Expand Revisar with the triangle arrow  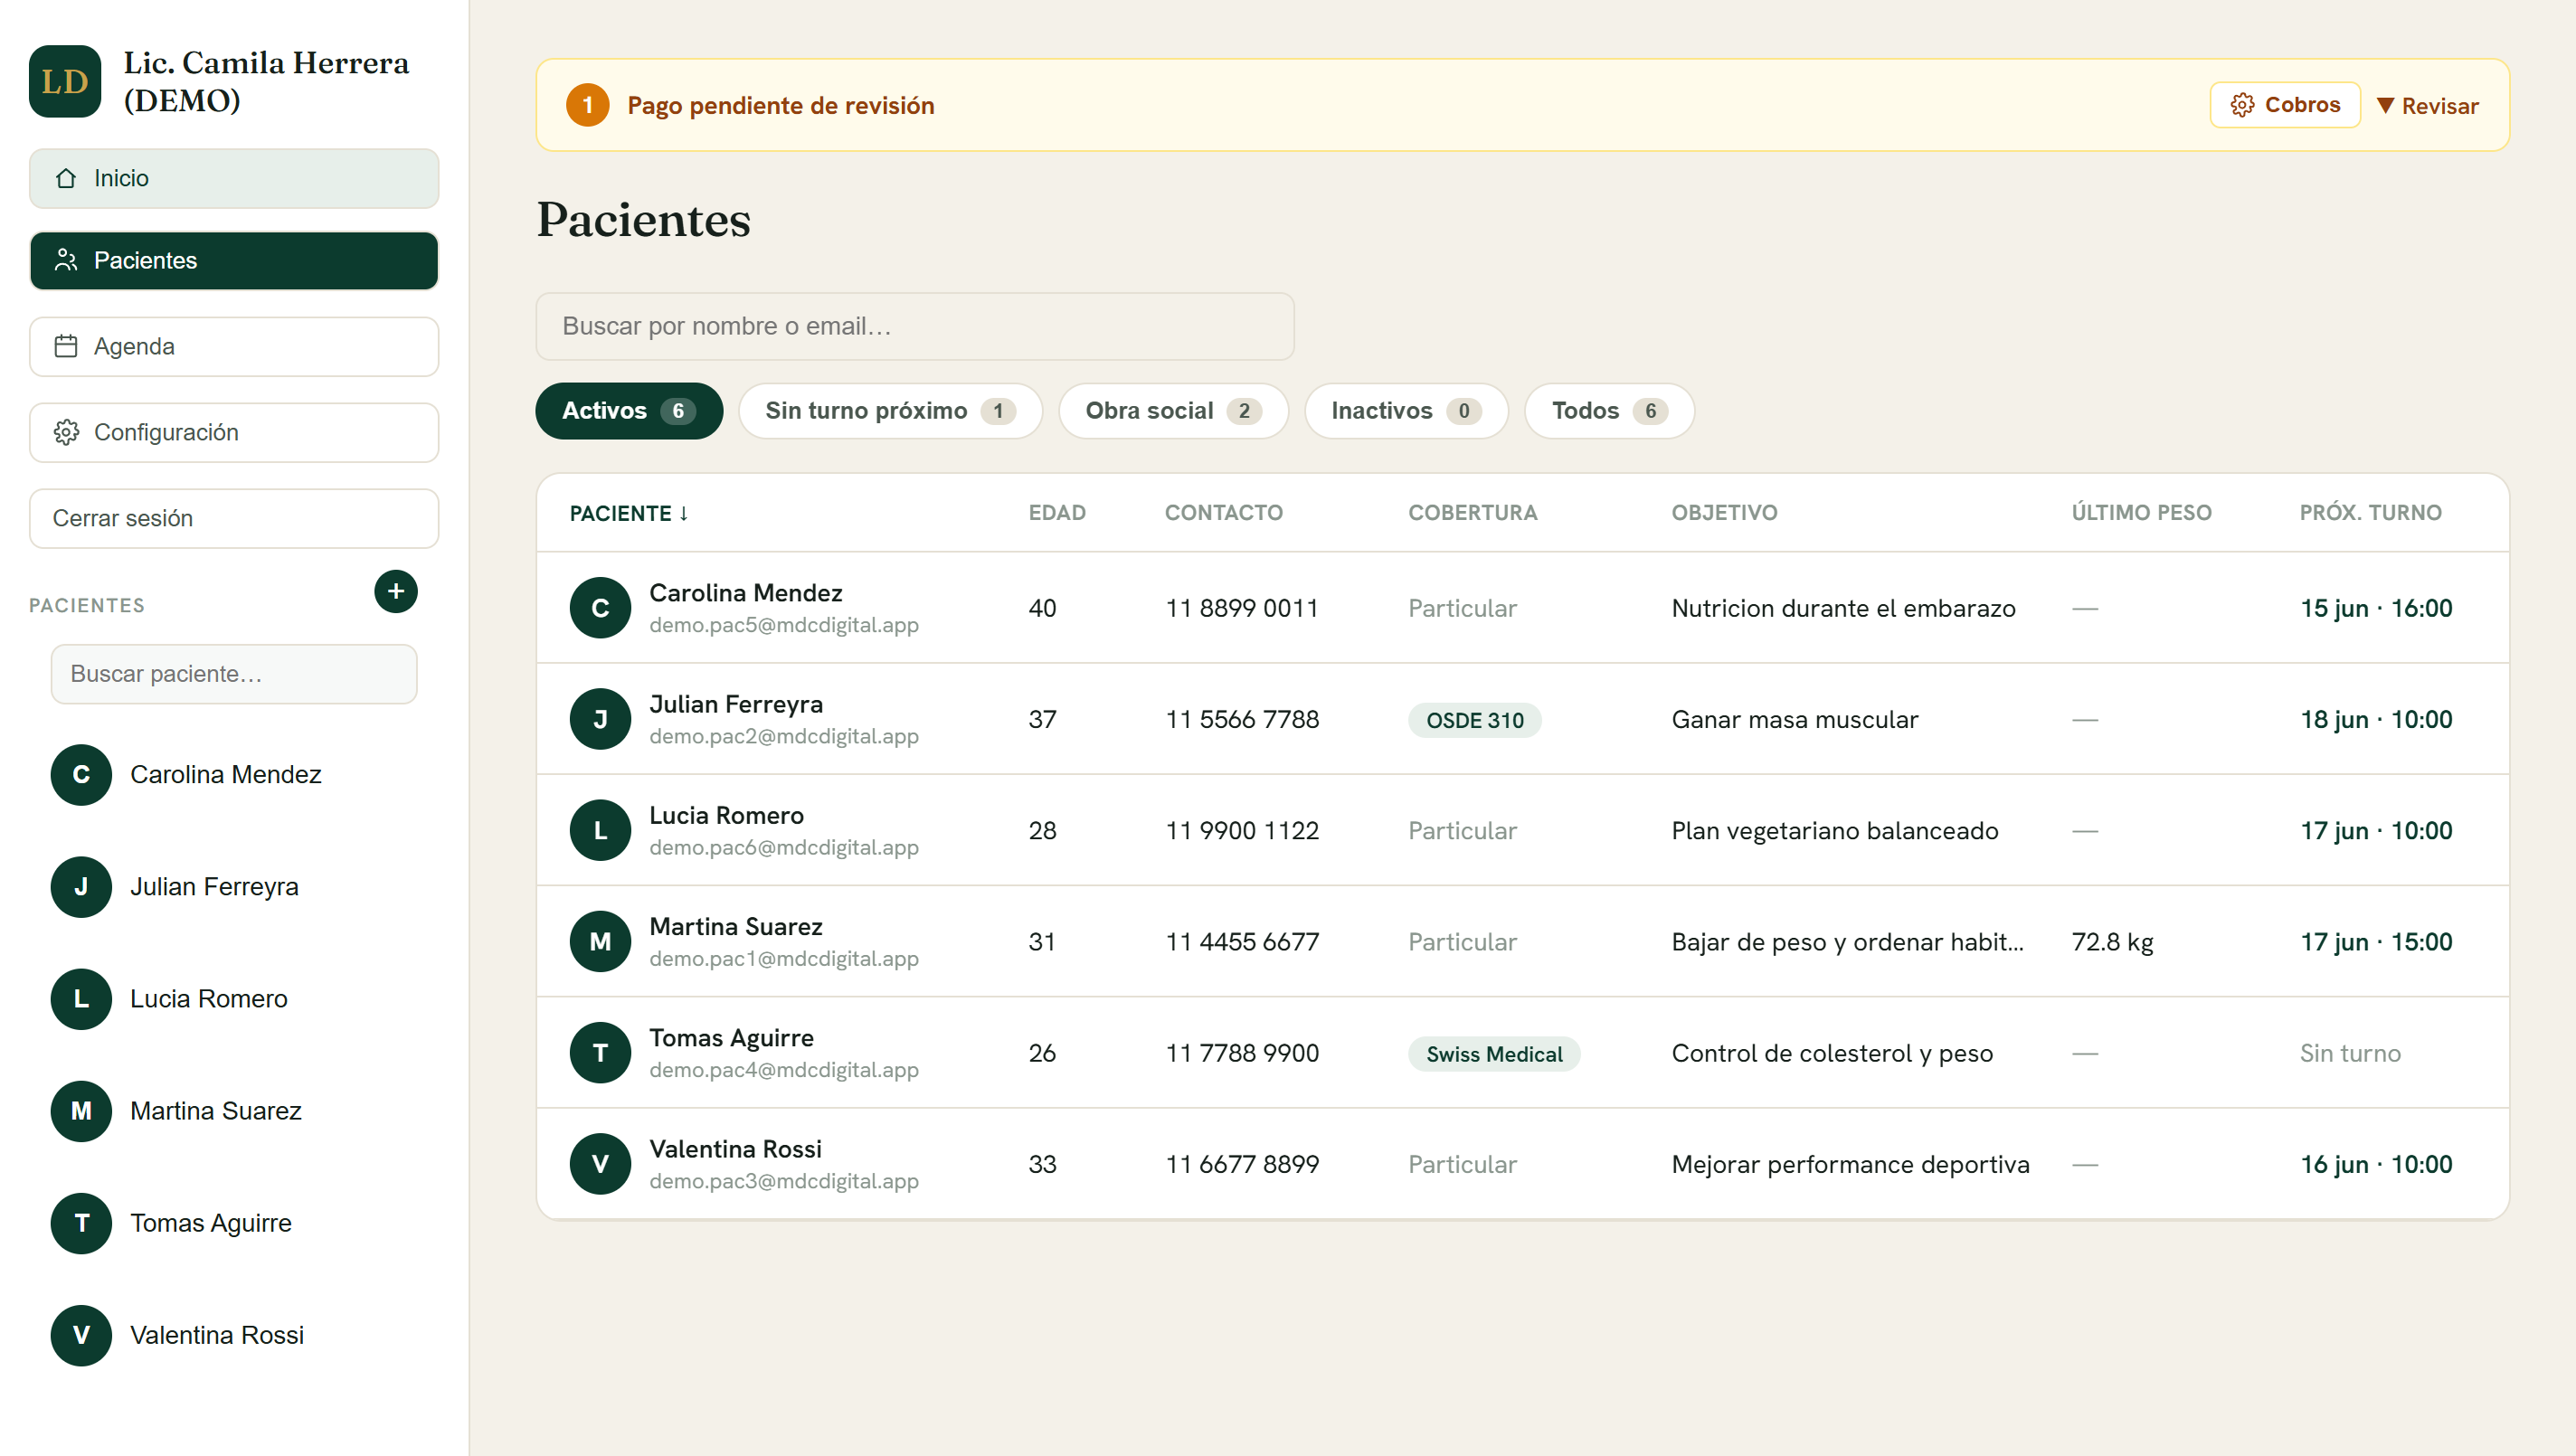pyautogui.click(x=2385, y=105)
